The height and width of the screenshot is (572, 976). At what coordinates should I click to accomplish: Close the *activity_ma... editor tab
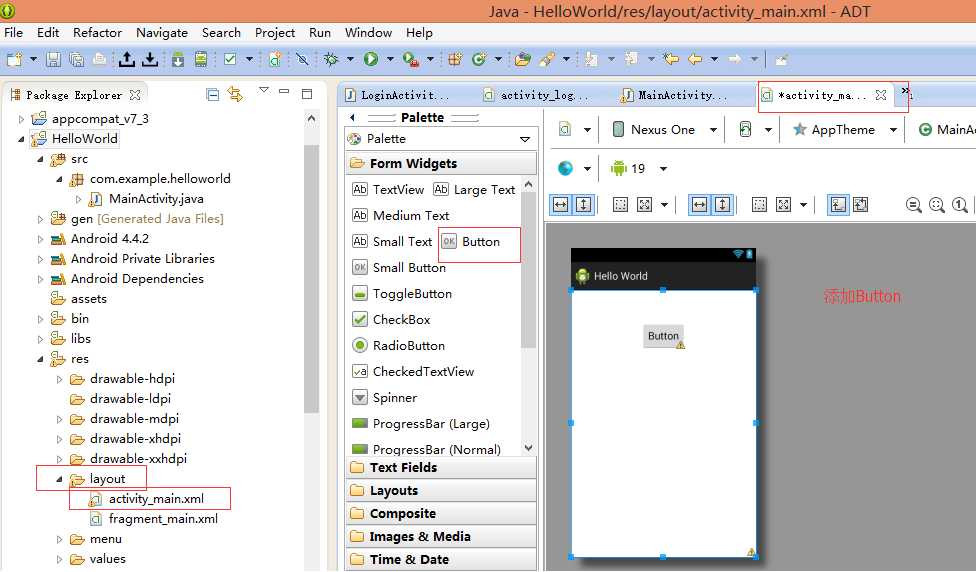click(881, 95)
